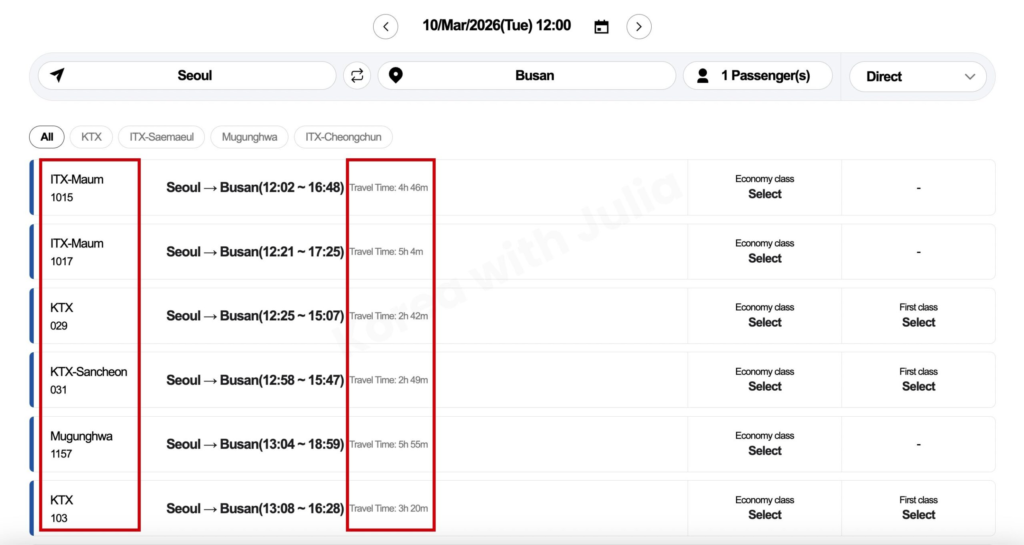Click route Seoul → Busan(13:08 ~ 16:28)

point(255,508)
